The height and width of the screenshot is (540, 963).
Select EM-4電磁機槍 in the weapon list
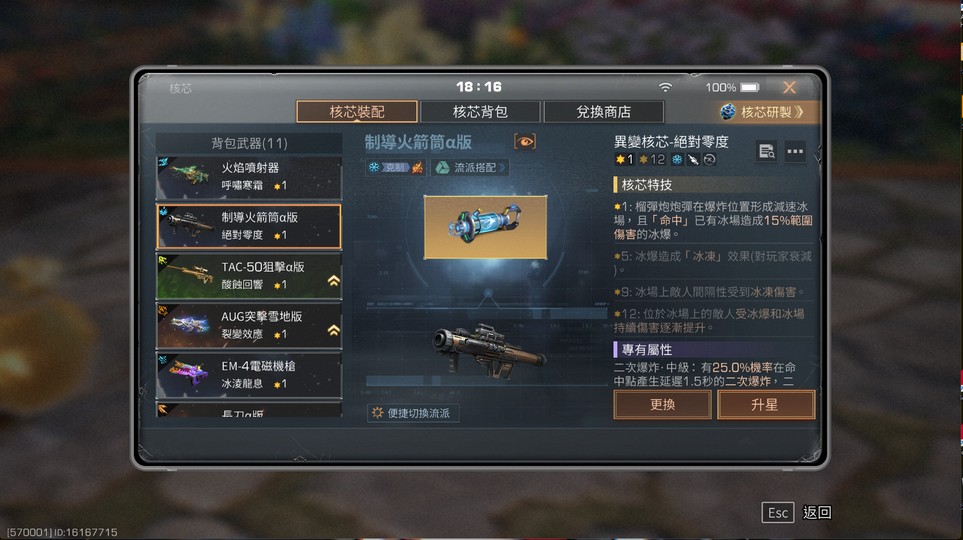tap(249, 375)
